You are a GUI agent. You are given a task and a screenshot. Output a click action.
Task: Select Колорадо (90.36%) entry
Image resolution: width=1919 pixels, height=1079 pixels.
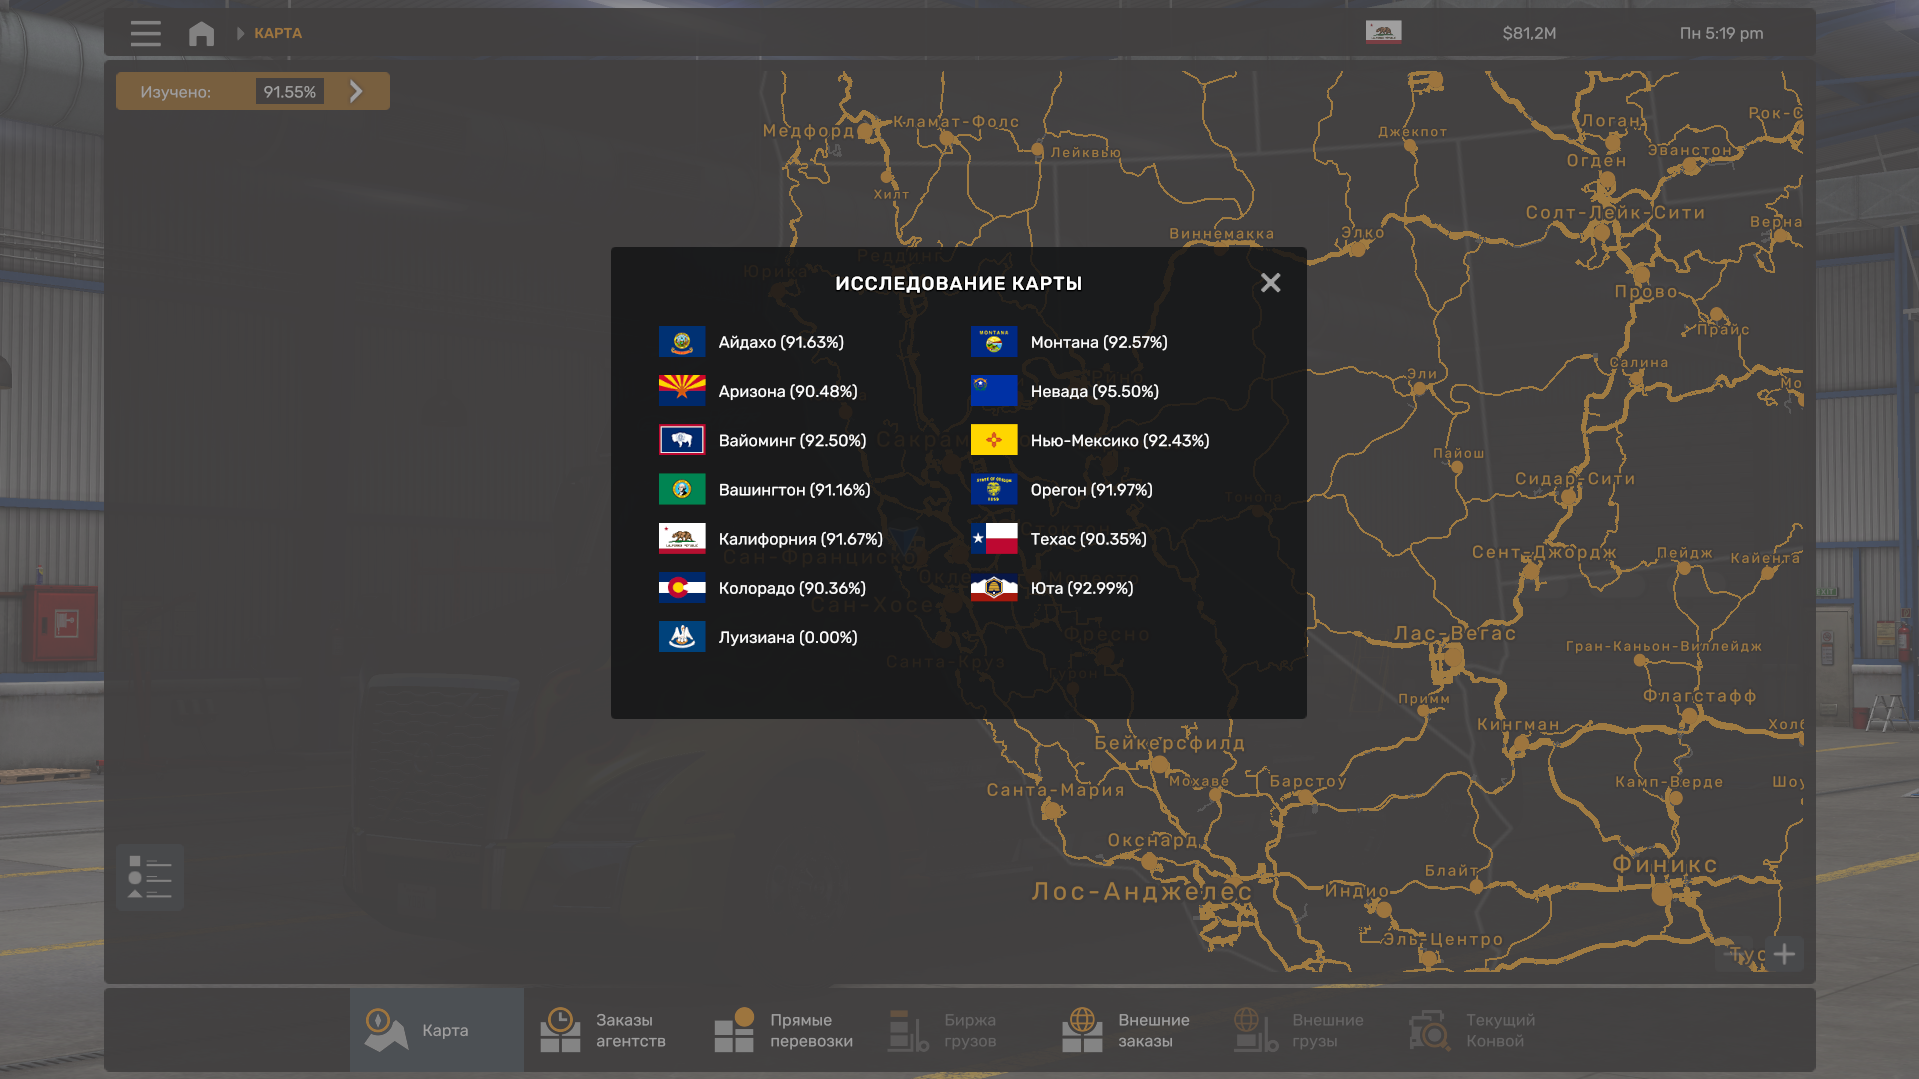pos(792,588)
